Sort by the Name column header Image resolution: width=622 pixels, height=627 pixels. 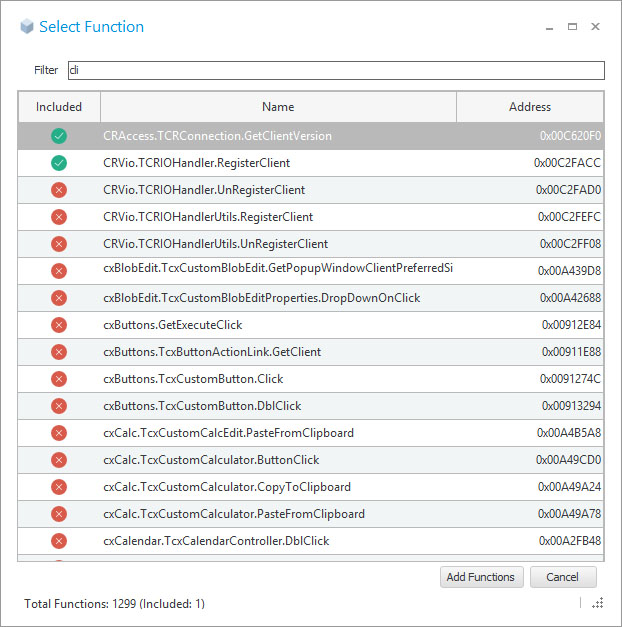[x=278, y=107]
